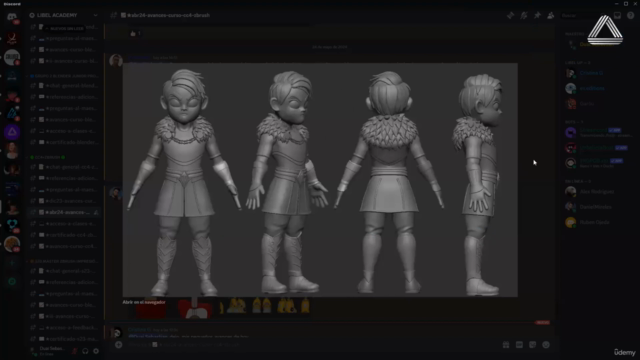This screenshot has height=360, width=640.
Task: Open the GIF picker icon
Action: coord(519,345)
